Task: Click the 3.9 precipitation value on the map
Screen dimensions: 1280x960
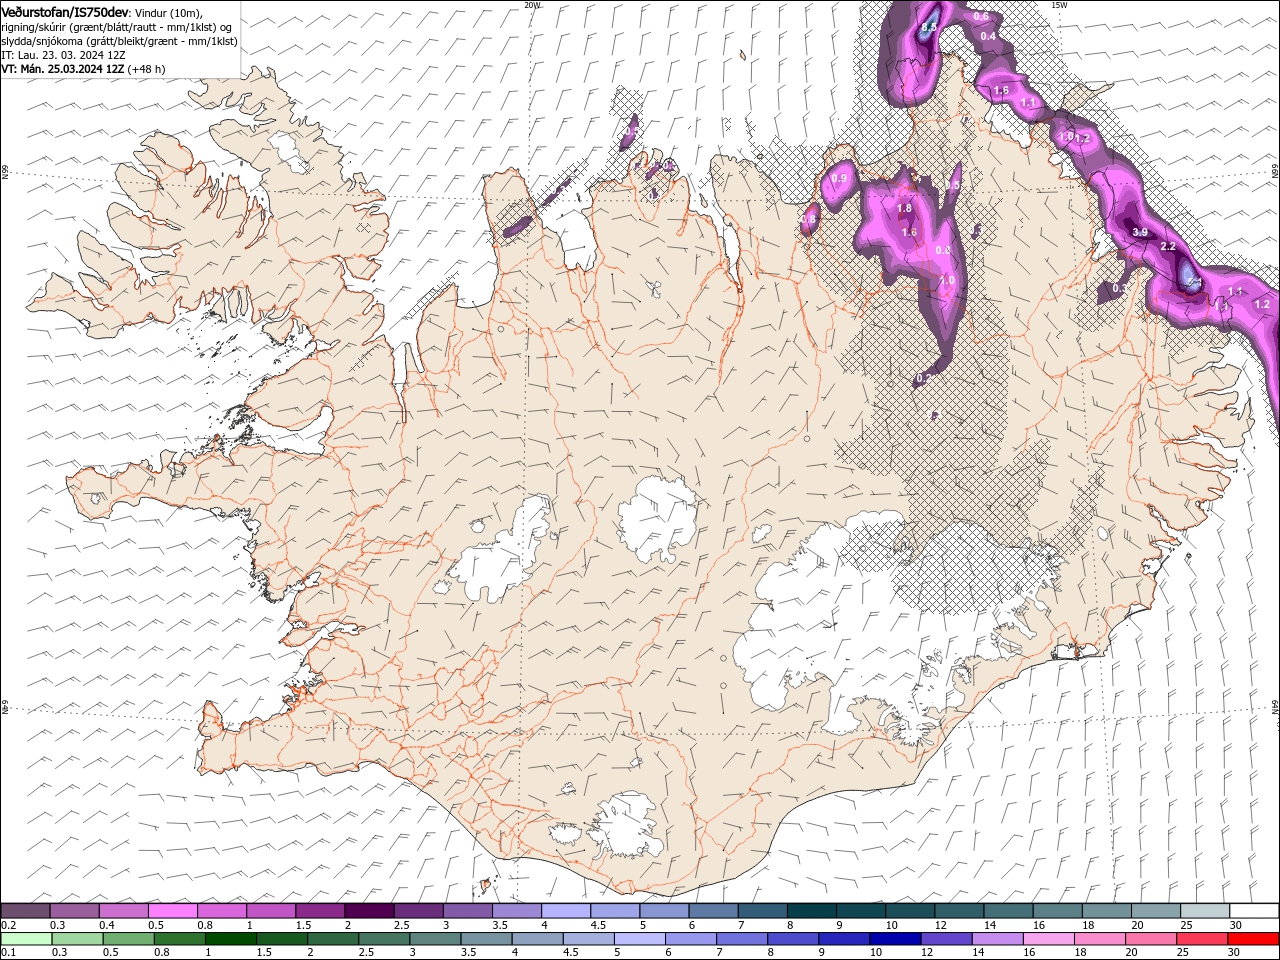Action: coord(1139,232)
